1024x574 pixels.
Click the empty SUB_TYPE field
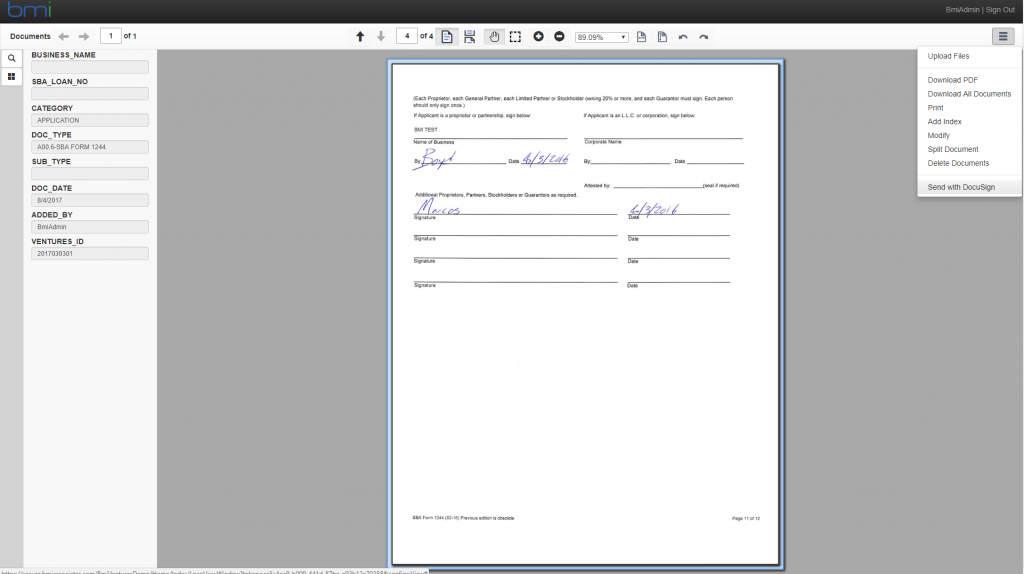[x=90, y=174]
